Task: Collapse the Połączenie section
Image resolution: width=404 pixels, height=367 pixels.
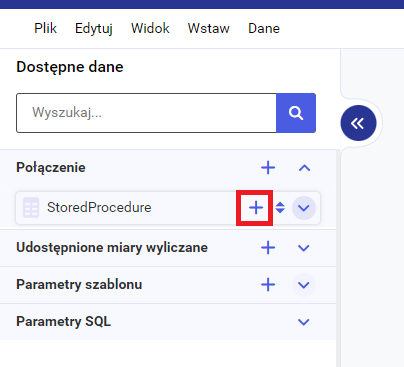Action: (304, 168)
